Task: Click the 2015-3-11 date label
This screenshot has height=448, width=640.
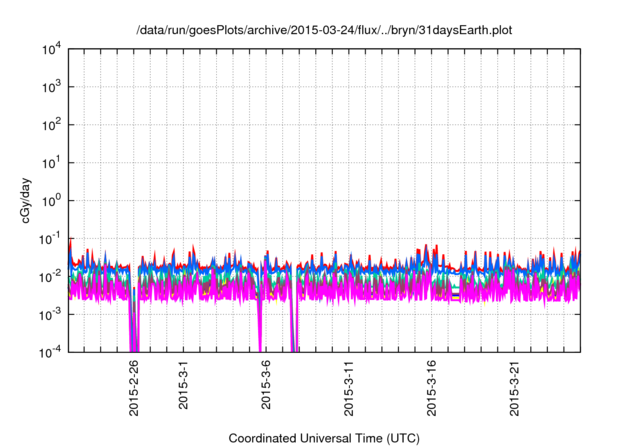Action: [x=349, y=388]
